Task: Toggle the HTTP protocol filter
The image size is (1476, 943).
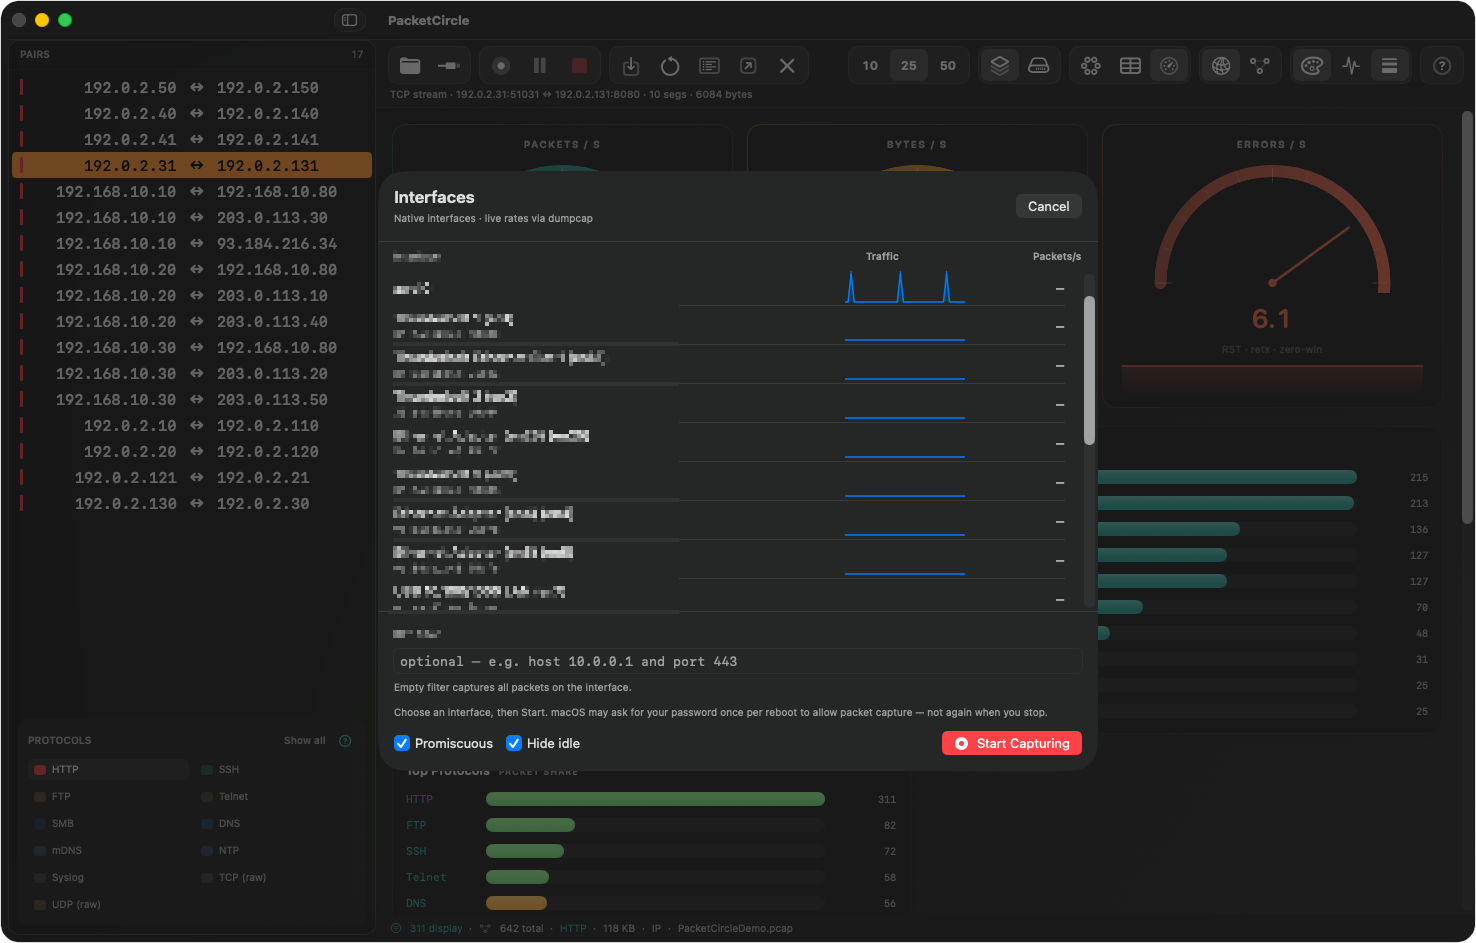Action: coord(109,769)
